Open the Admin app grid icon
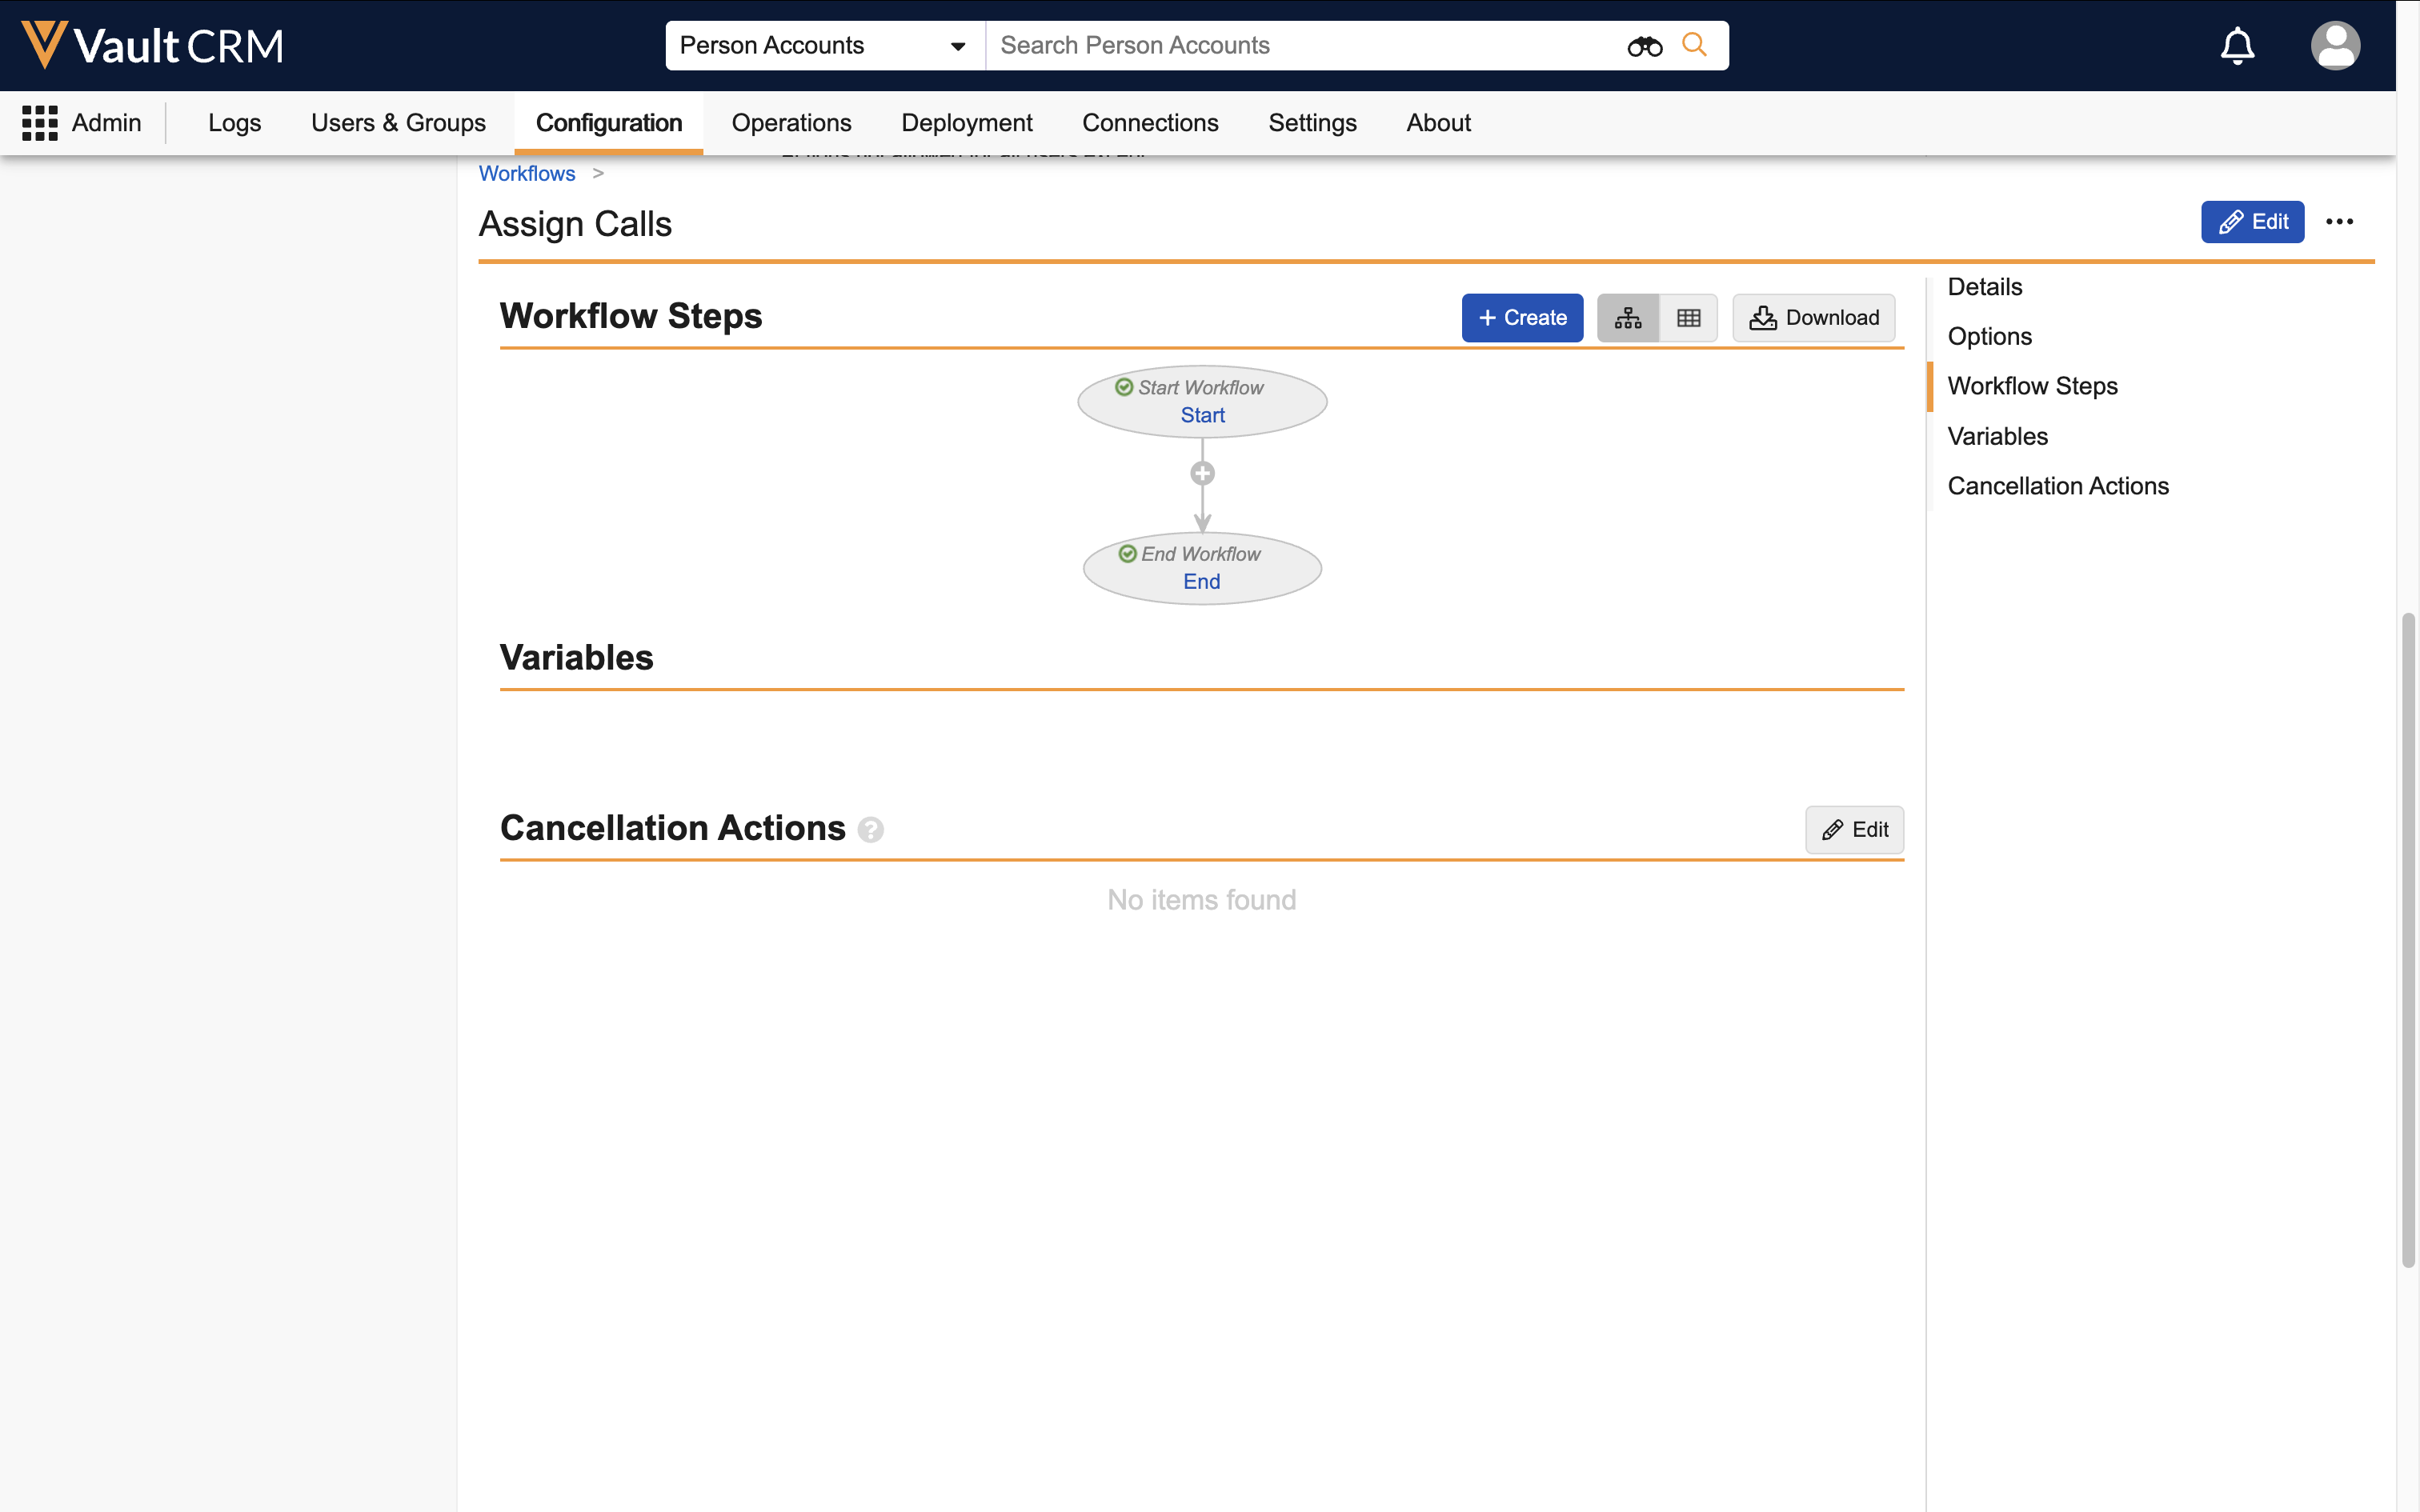Image resolution: width=2420 pixels, height=1512 pixels. (x=40, y=123)
